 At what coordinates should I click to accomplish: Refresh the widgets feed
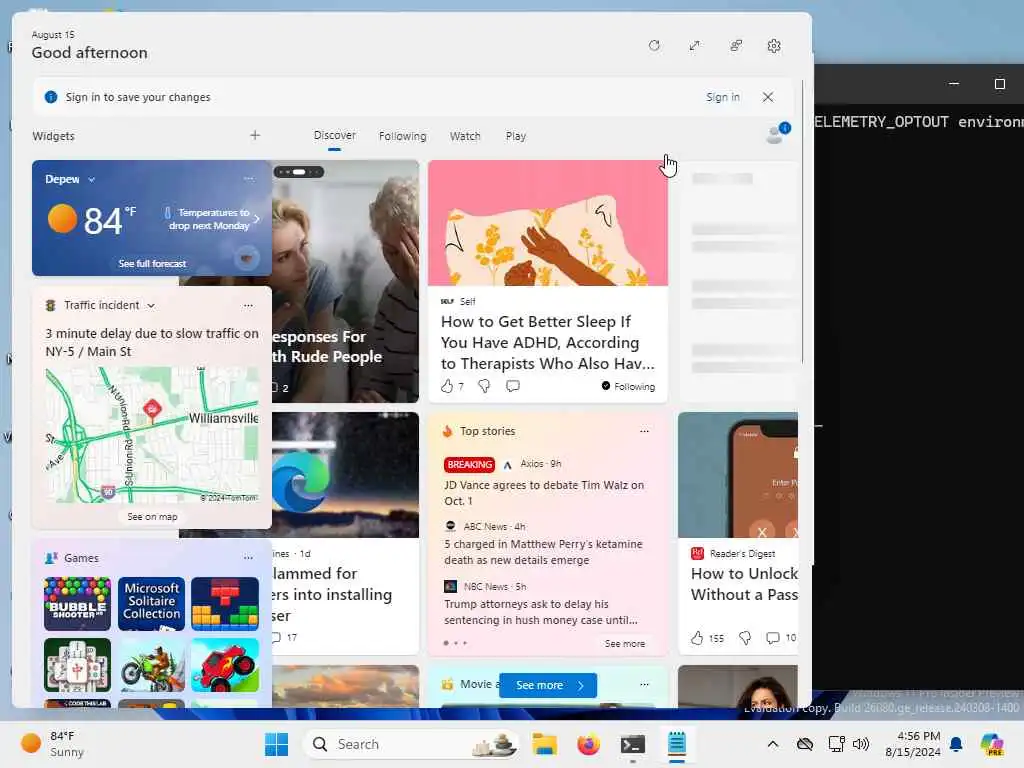point(654,46)
